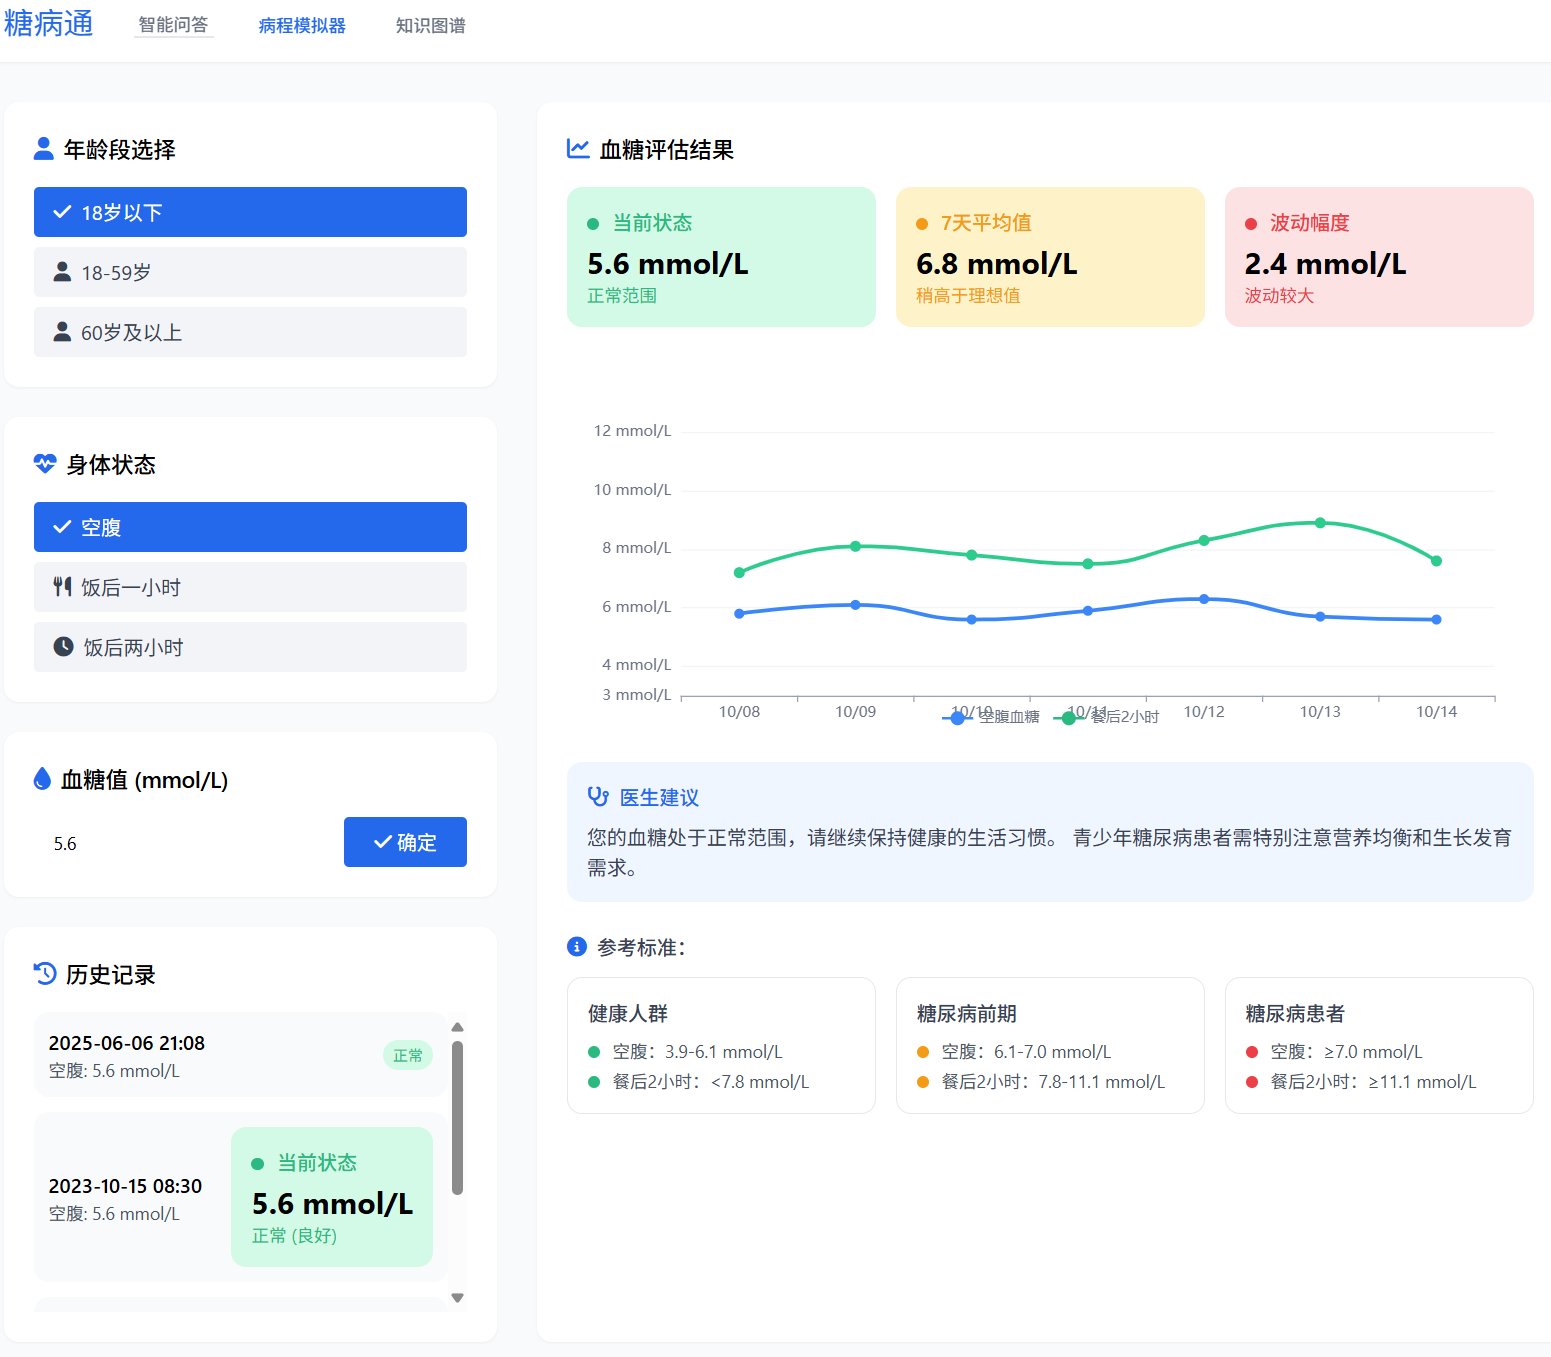
Task: Switch to the 智能问答 tab
Action: click(x=173, y=25)
